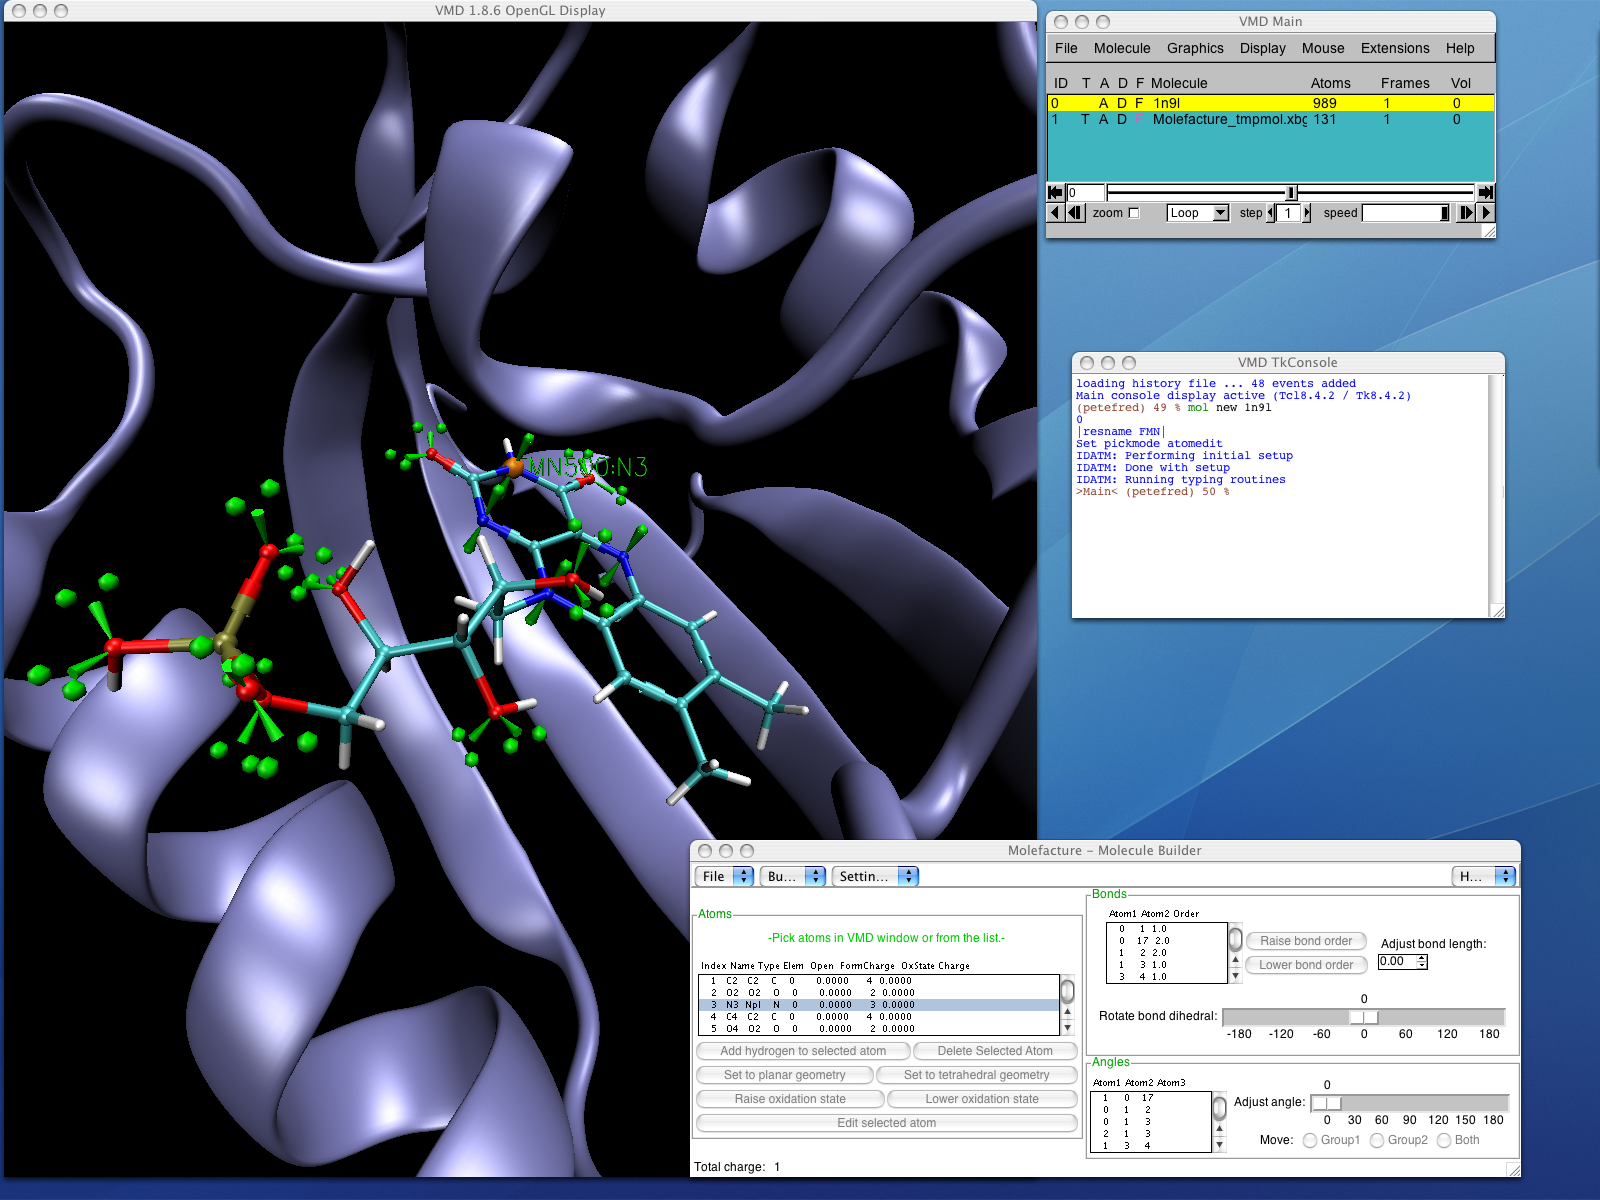Viewport: 1600px width, 1200px height.
Task: Select the Group1 move radio button
Action: point(1310,1141)
